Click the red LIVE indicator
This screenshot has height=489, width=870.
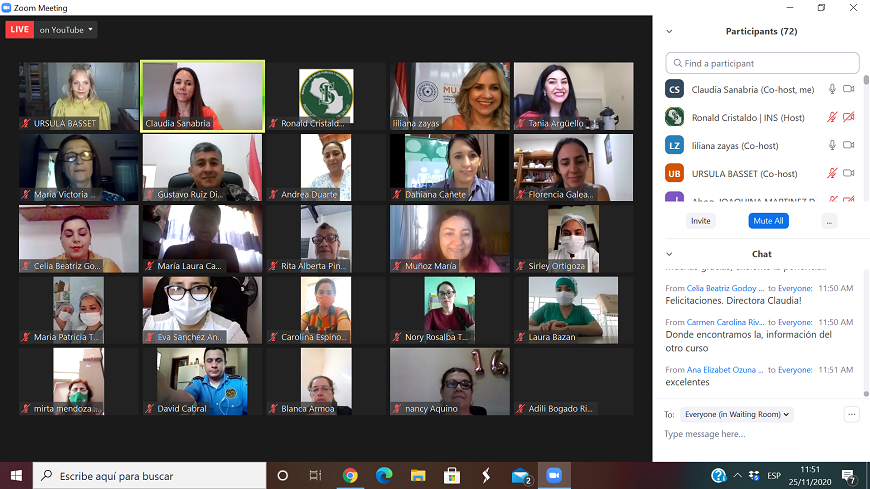(x=19, y=29)
